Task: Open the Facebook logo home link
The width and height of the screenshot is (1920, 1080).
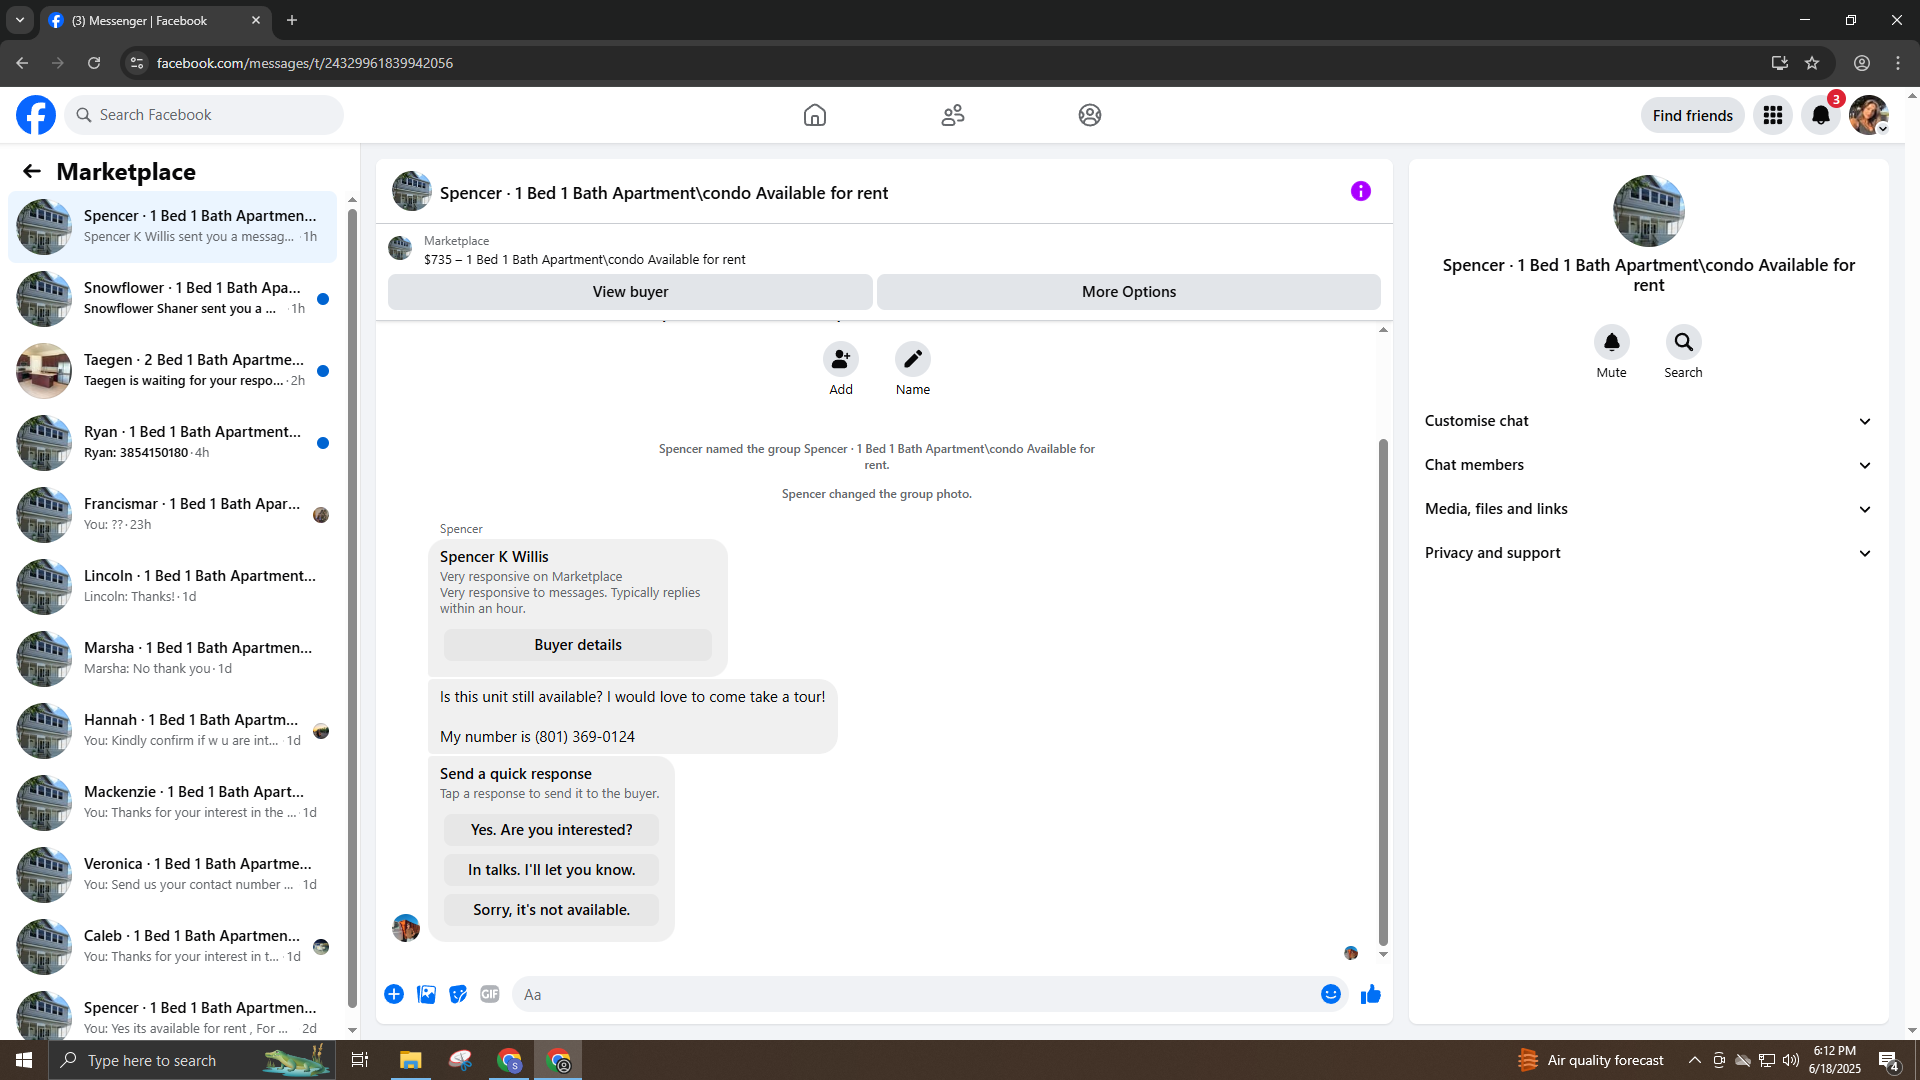Action: (x=36, y=115)
